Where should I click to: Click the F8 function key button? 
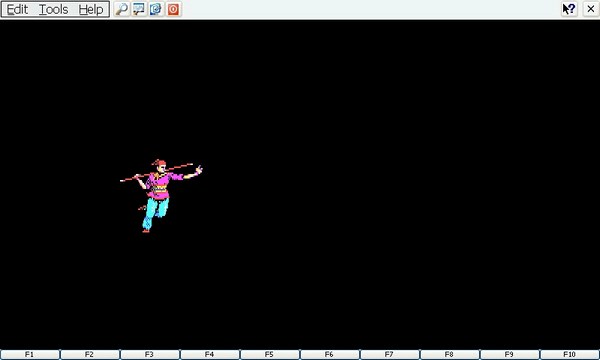(450, 355)
